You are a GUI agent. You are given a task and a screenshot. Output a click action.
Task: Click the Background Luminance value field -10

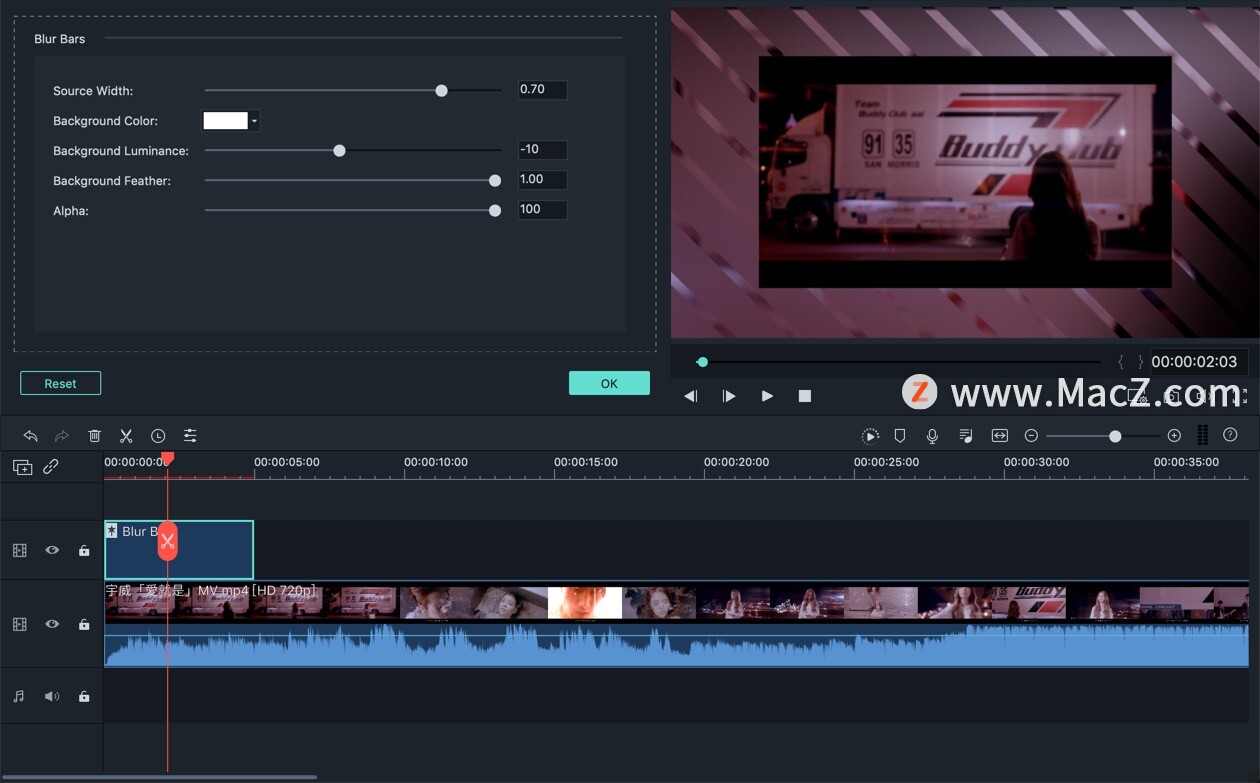point(542,150)
